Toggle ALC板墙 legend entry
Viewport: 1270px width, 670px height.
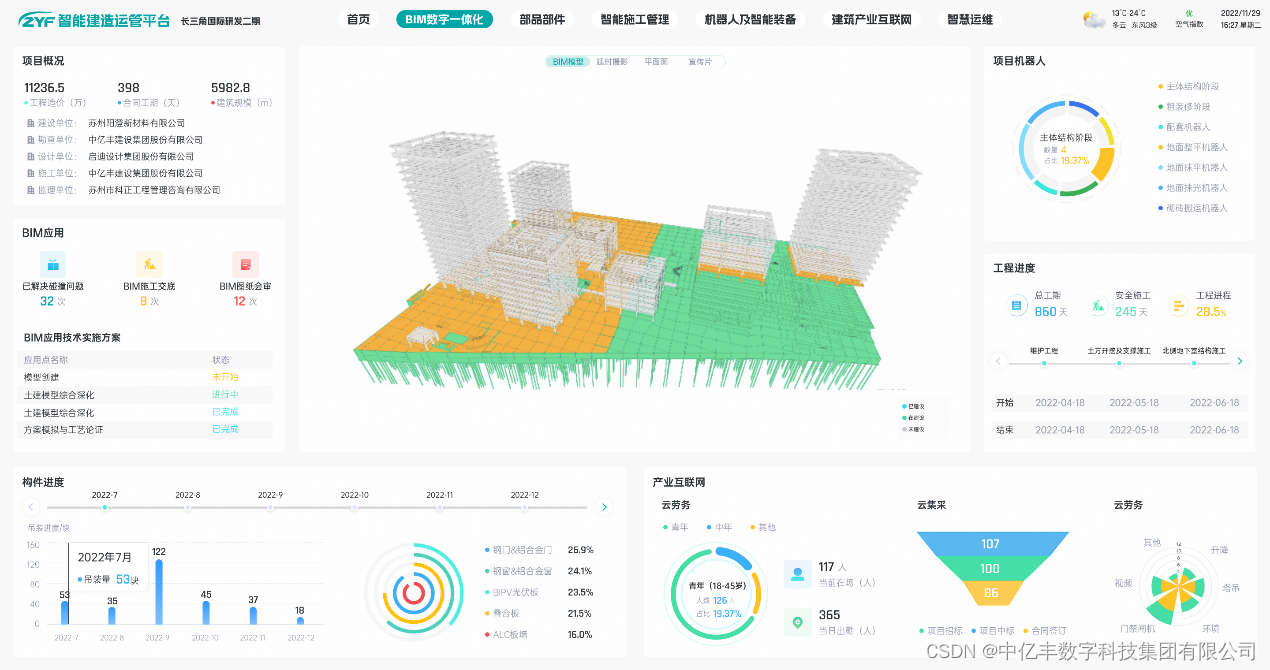506,634
